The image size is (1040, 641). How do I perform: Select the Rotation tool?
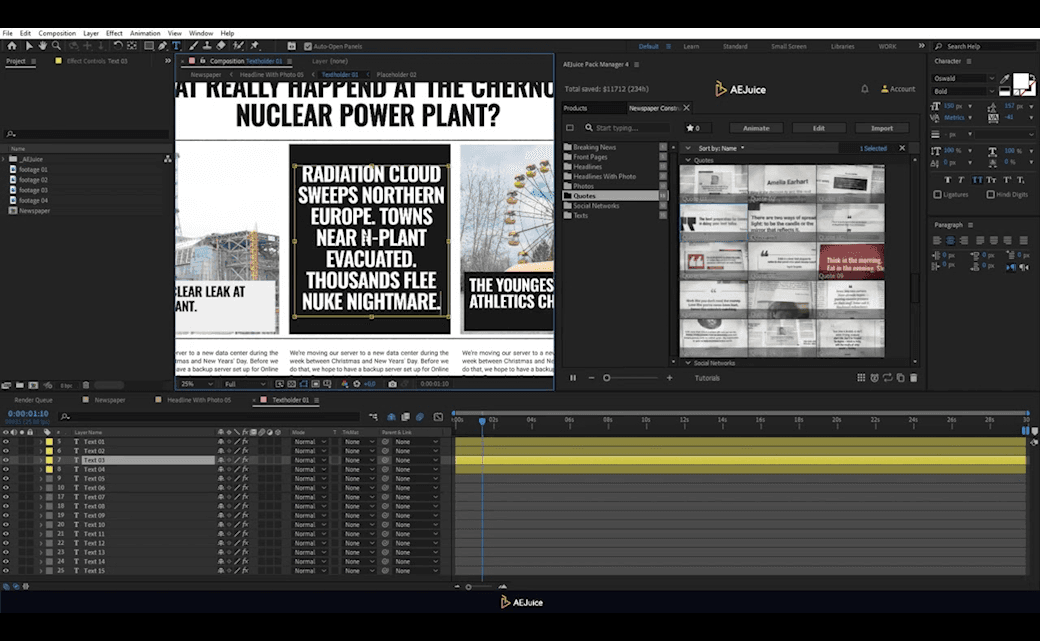tap(117, 46)
